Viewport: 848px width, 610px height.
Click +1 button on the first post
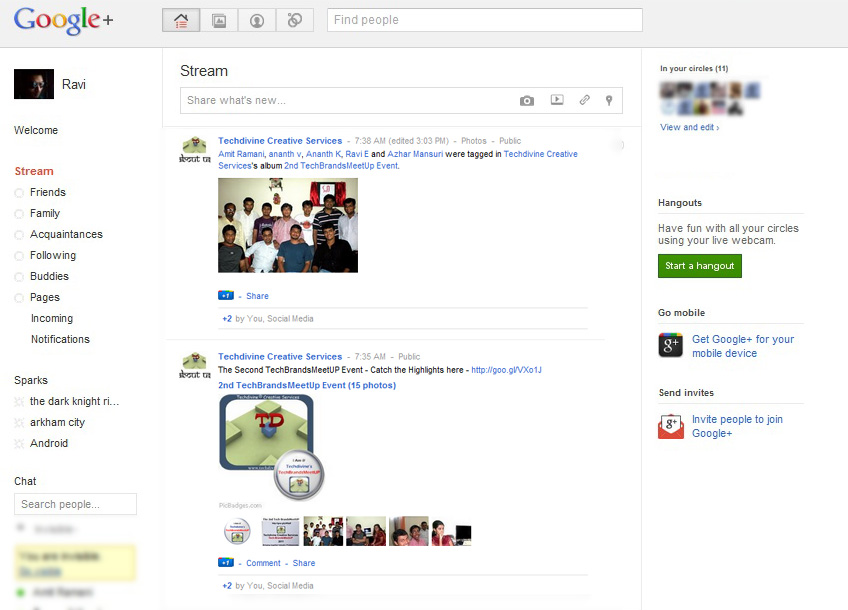point(226,296)
